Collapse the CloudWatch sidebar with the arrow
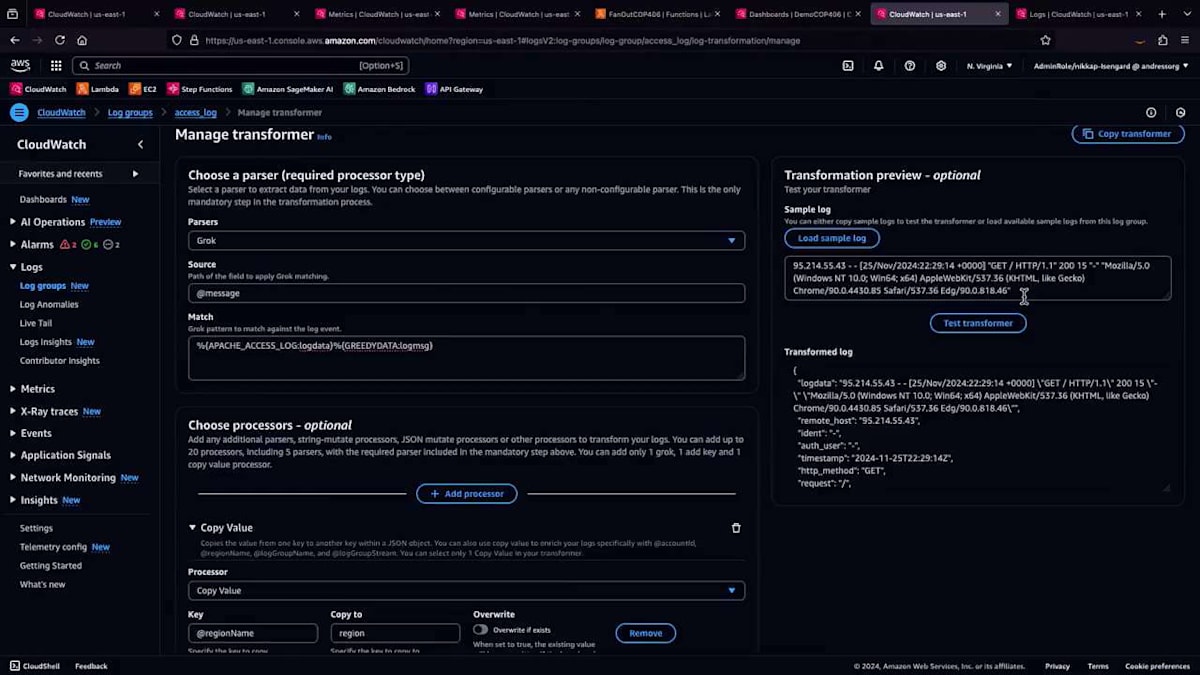 point(140,144)
